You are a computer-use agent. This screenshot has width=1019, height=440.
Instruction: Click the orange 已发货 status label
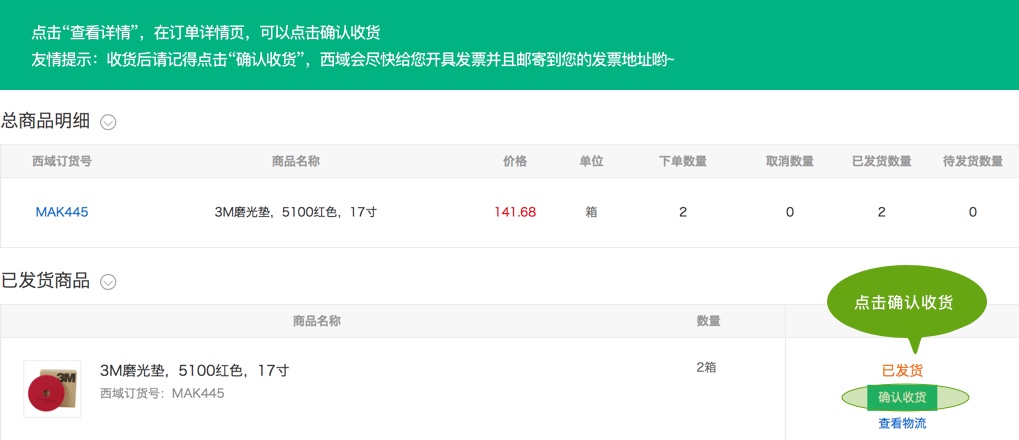coord(902,370)
